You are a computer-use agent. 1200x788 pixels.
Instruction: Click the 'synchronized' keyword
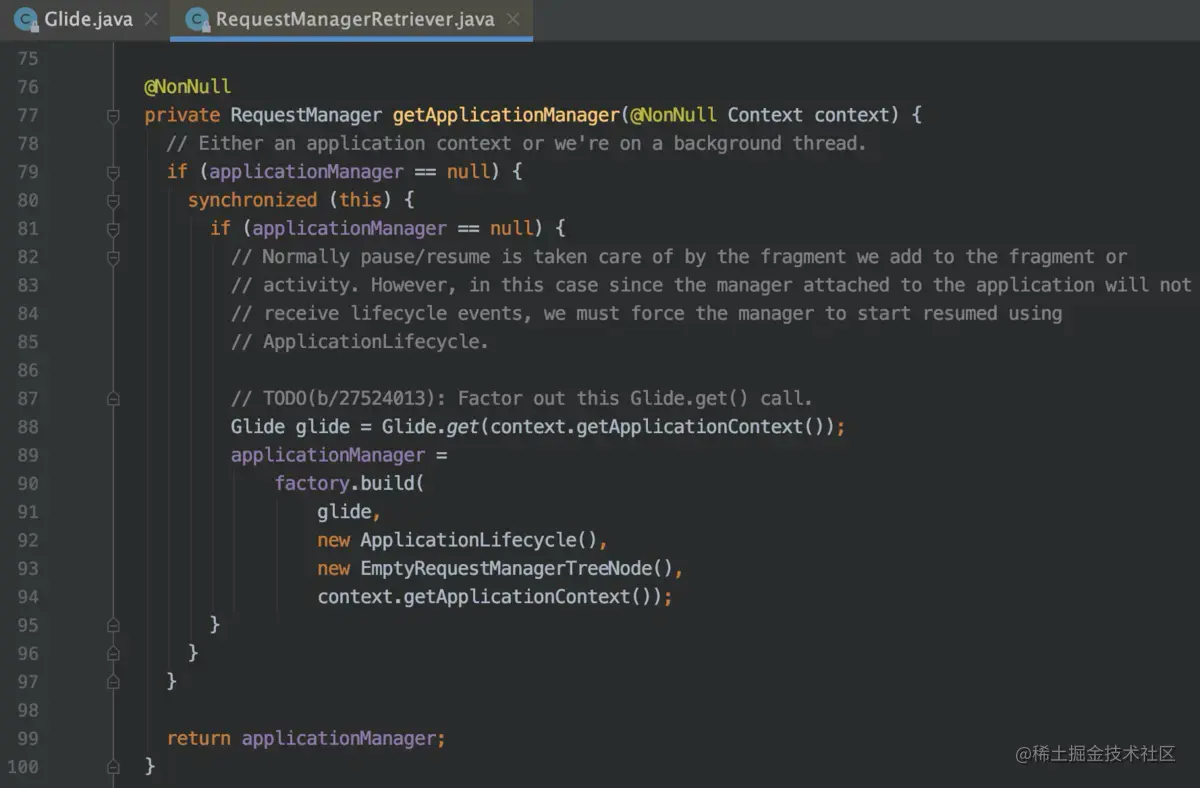pos(253,200)
